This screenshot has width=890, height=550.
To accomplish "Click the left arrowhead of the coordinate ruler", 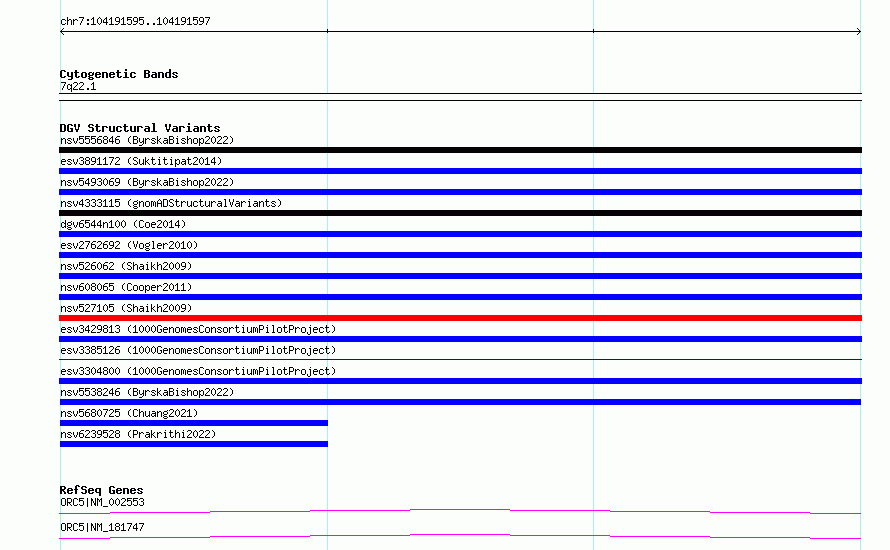I will tap(62, 32).
